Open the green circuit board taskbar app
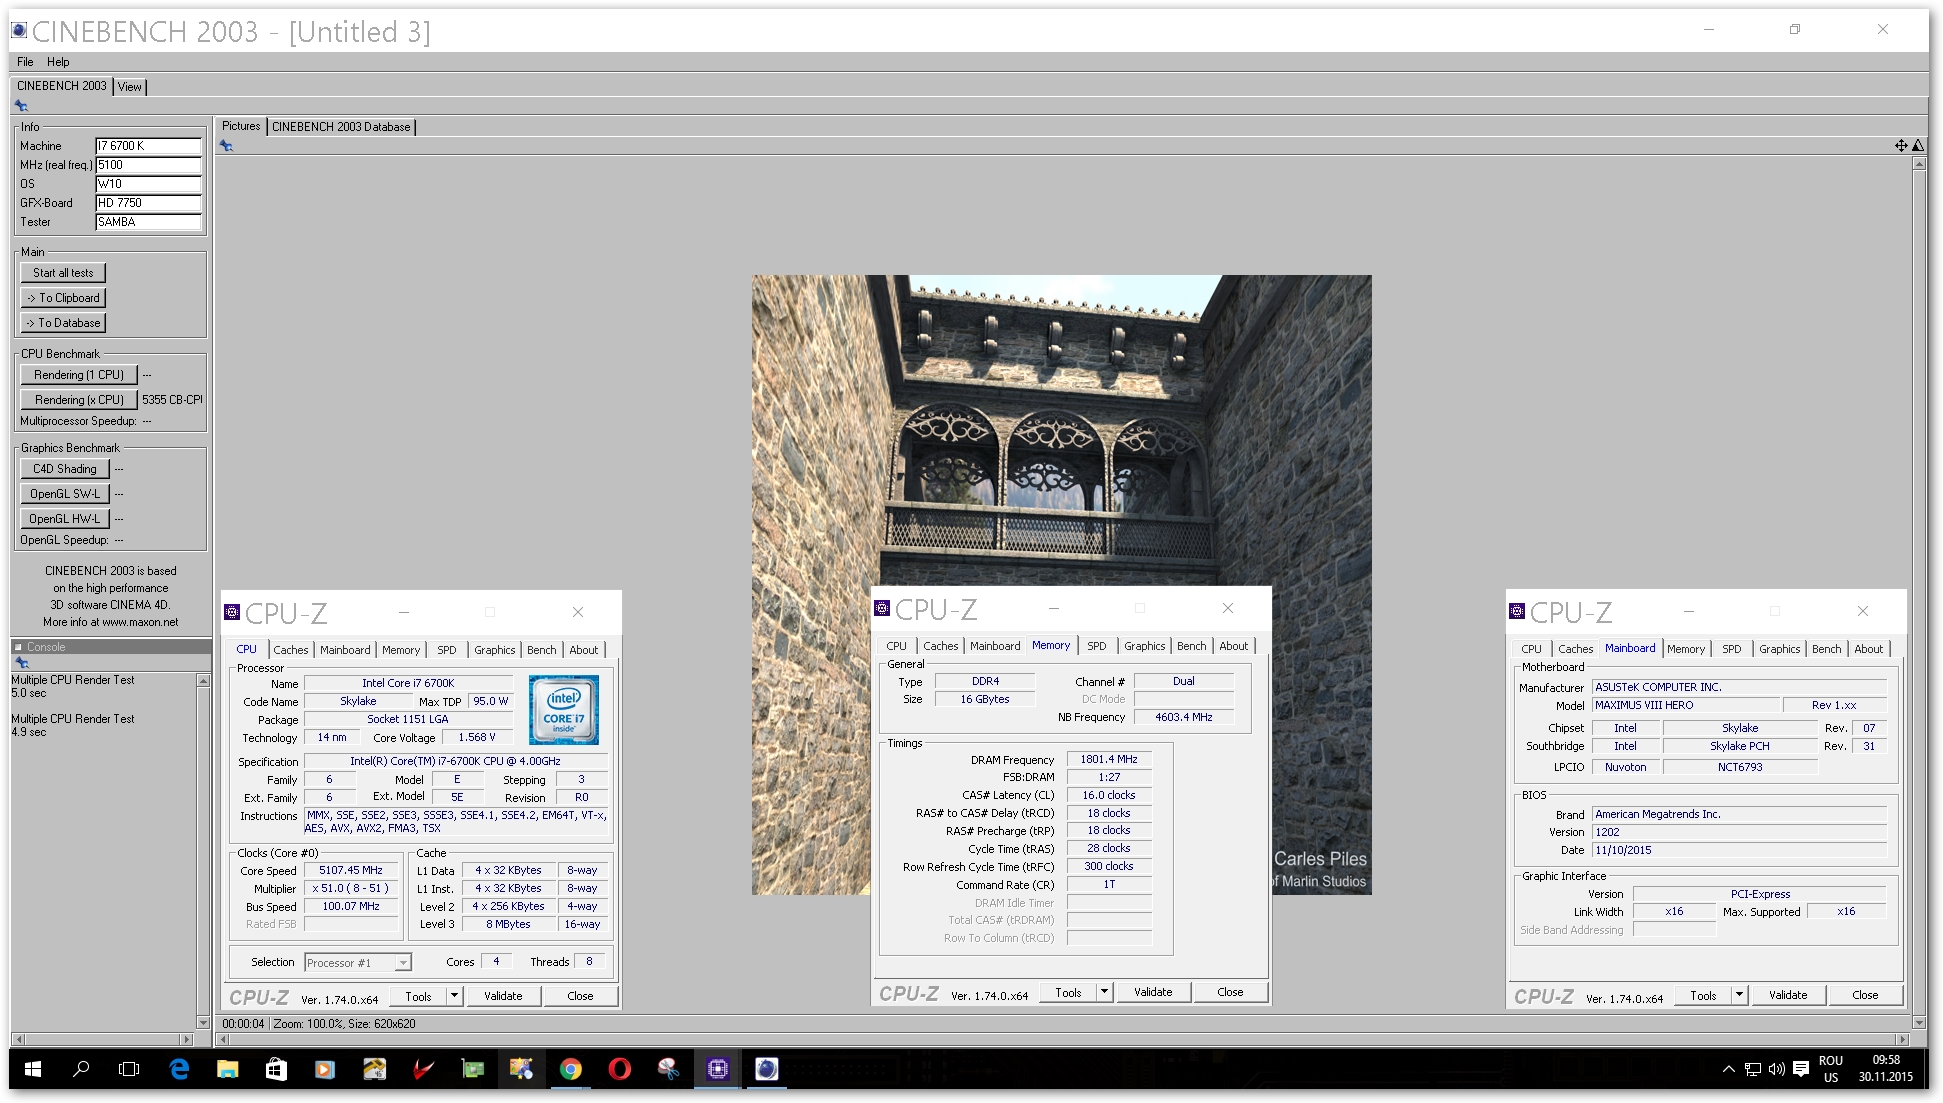The width and height of the screenshot is (1943, 1103). tap(472, 1069)
